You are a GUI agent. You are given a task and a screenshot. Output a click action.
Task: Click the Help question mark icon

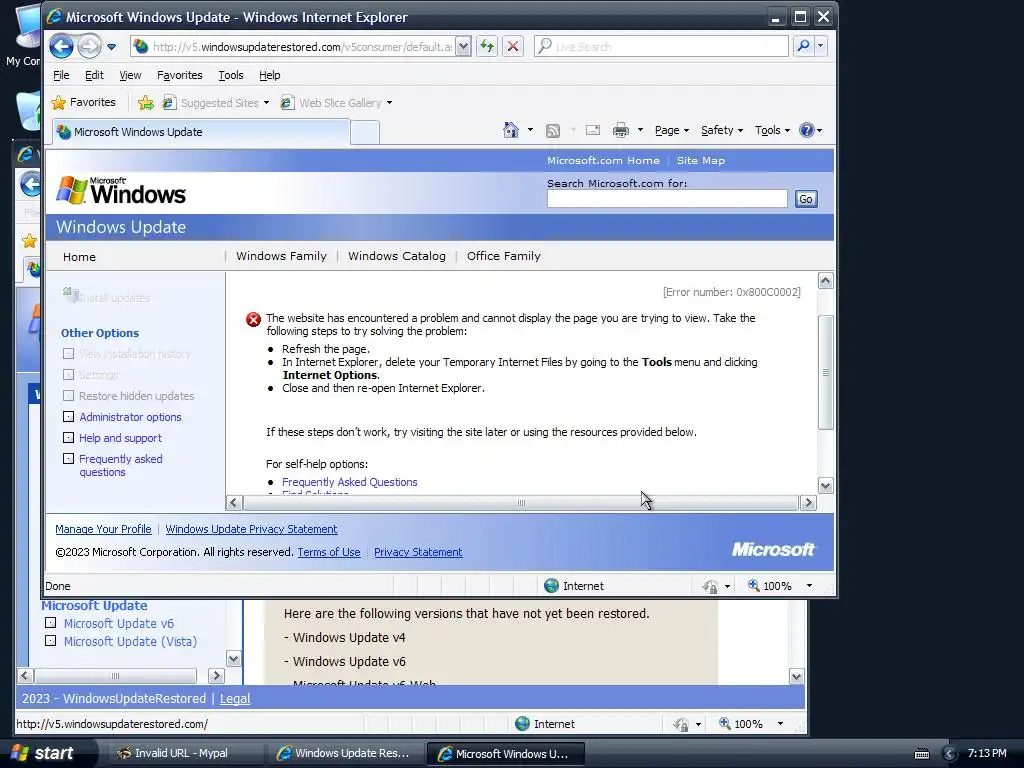click(807, 130)
